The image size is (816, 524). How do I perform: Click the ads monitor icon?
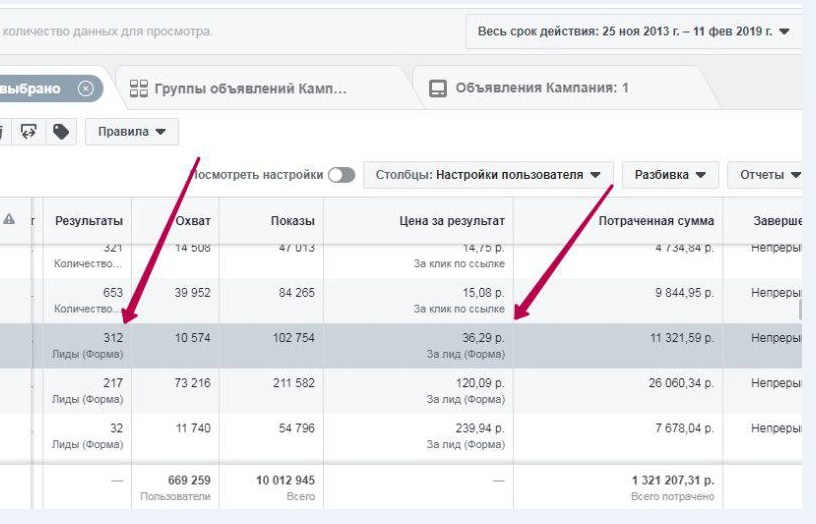(x=438, y=88)
